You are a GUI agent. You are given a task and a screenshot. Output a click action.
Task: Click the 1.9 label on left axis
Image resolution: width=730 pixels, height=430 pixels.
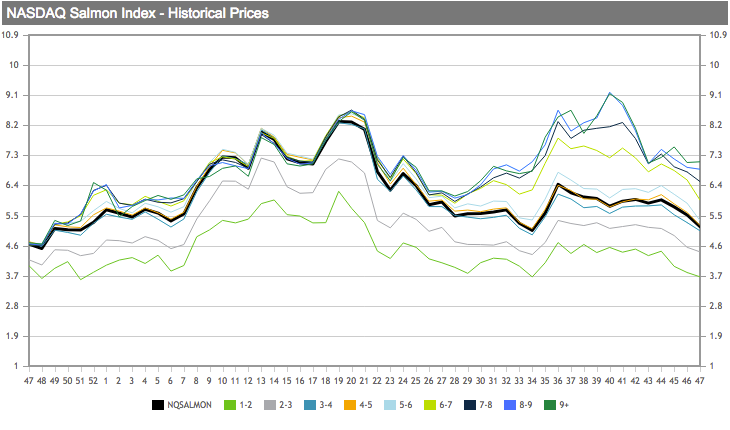pos(13,336)
